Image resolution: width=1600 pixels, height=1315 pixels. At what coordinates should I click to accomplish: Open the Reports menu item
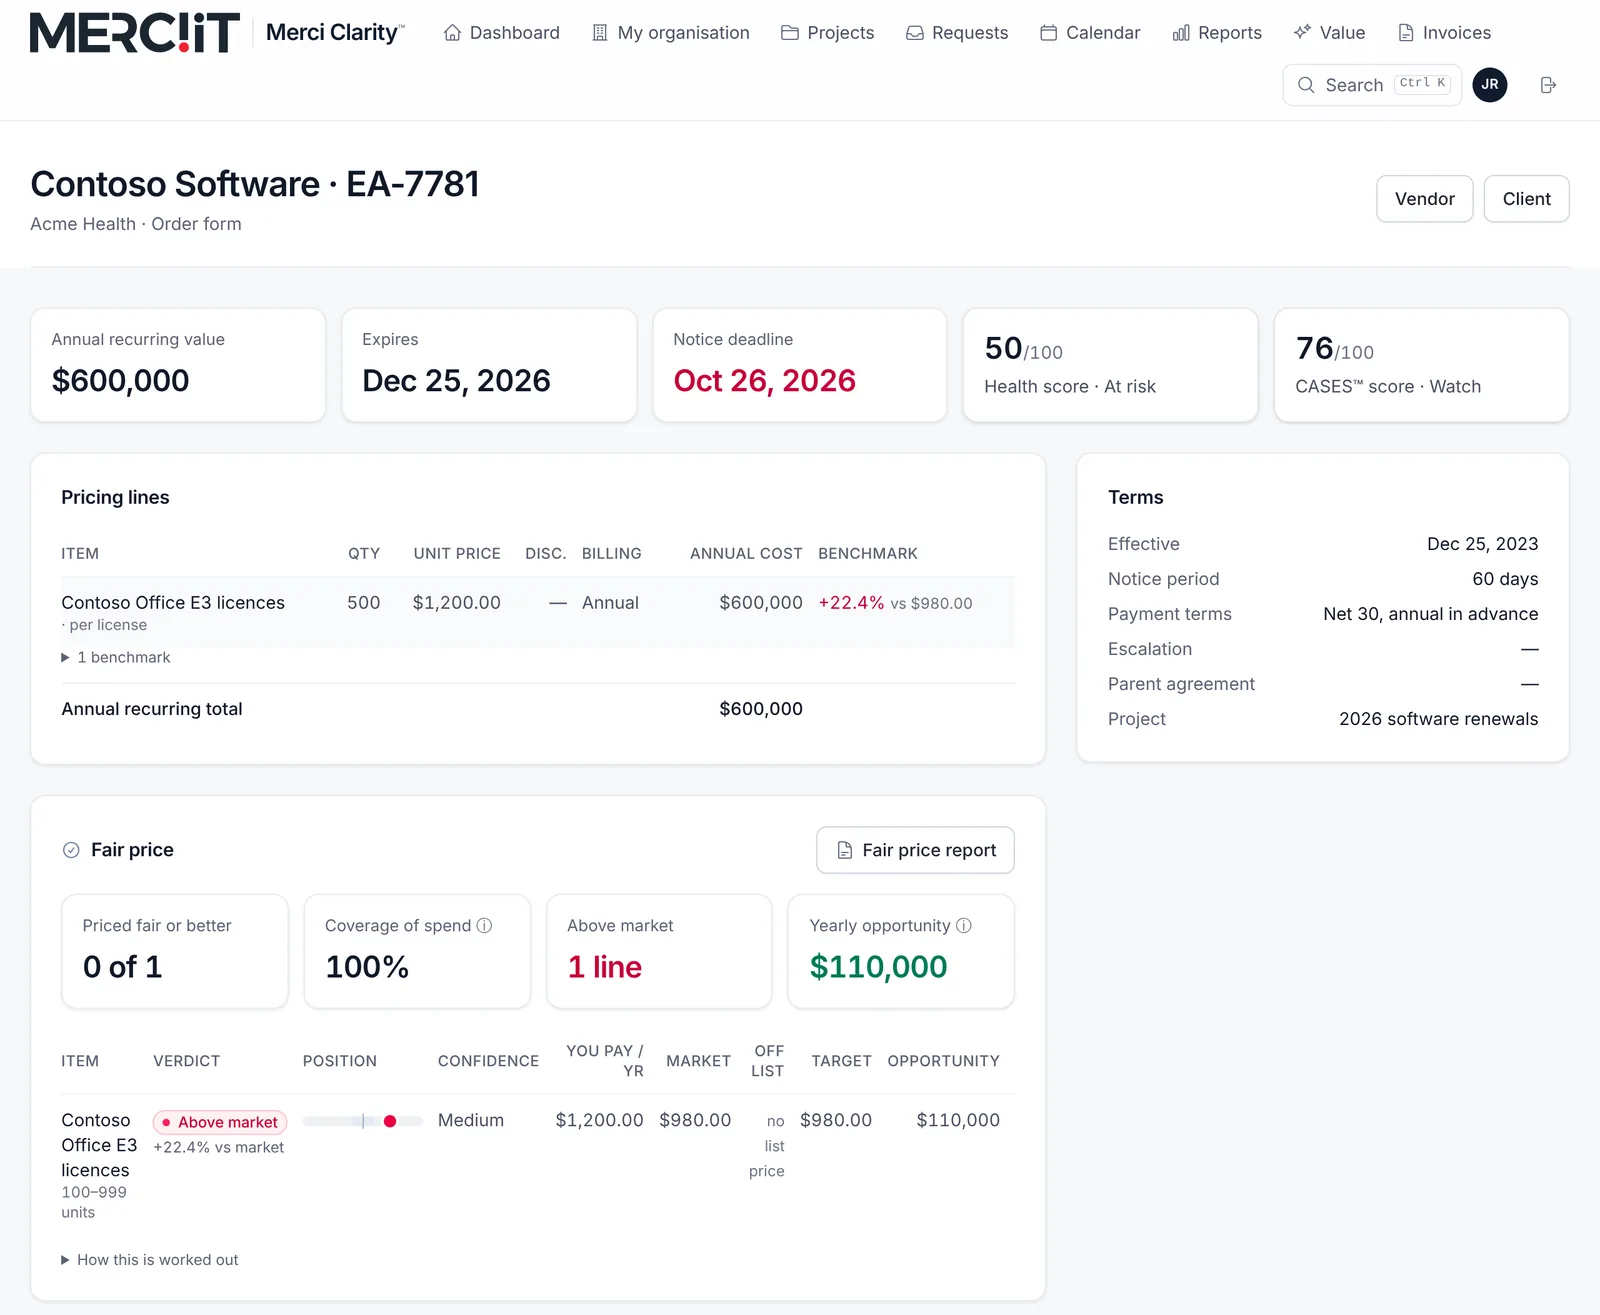[1217, 33]
